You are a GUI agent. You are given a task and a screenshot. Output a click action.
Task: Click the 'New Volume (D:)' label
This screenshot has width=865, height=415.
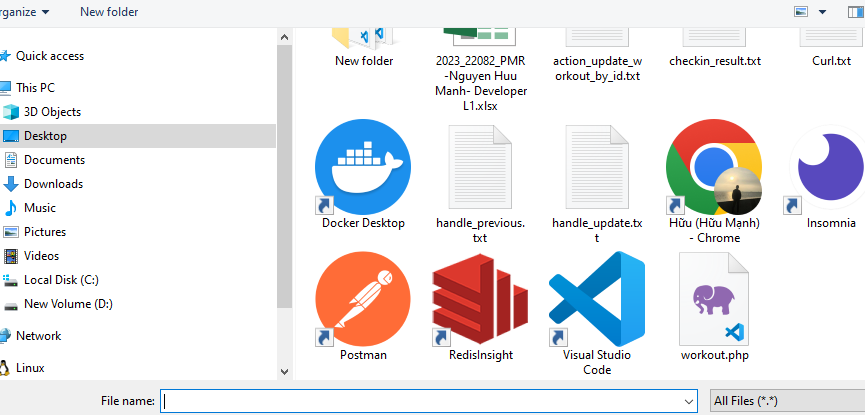point(68,304)
